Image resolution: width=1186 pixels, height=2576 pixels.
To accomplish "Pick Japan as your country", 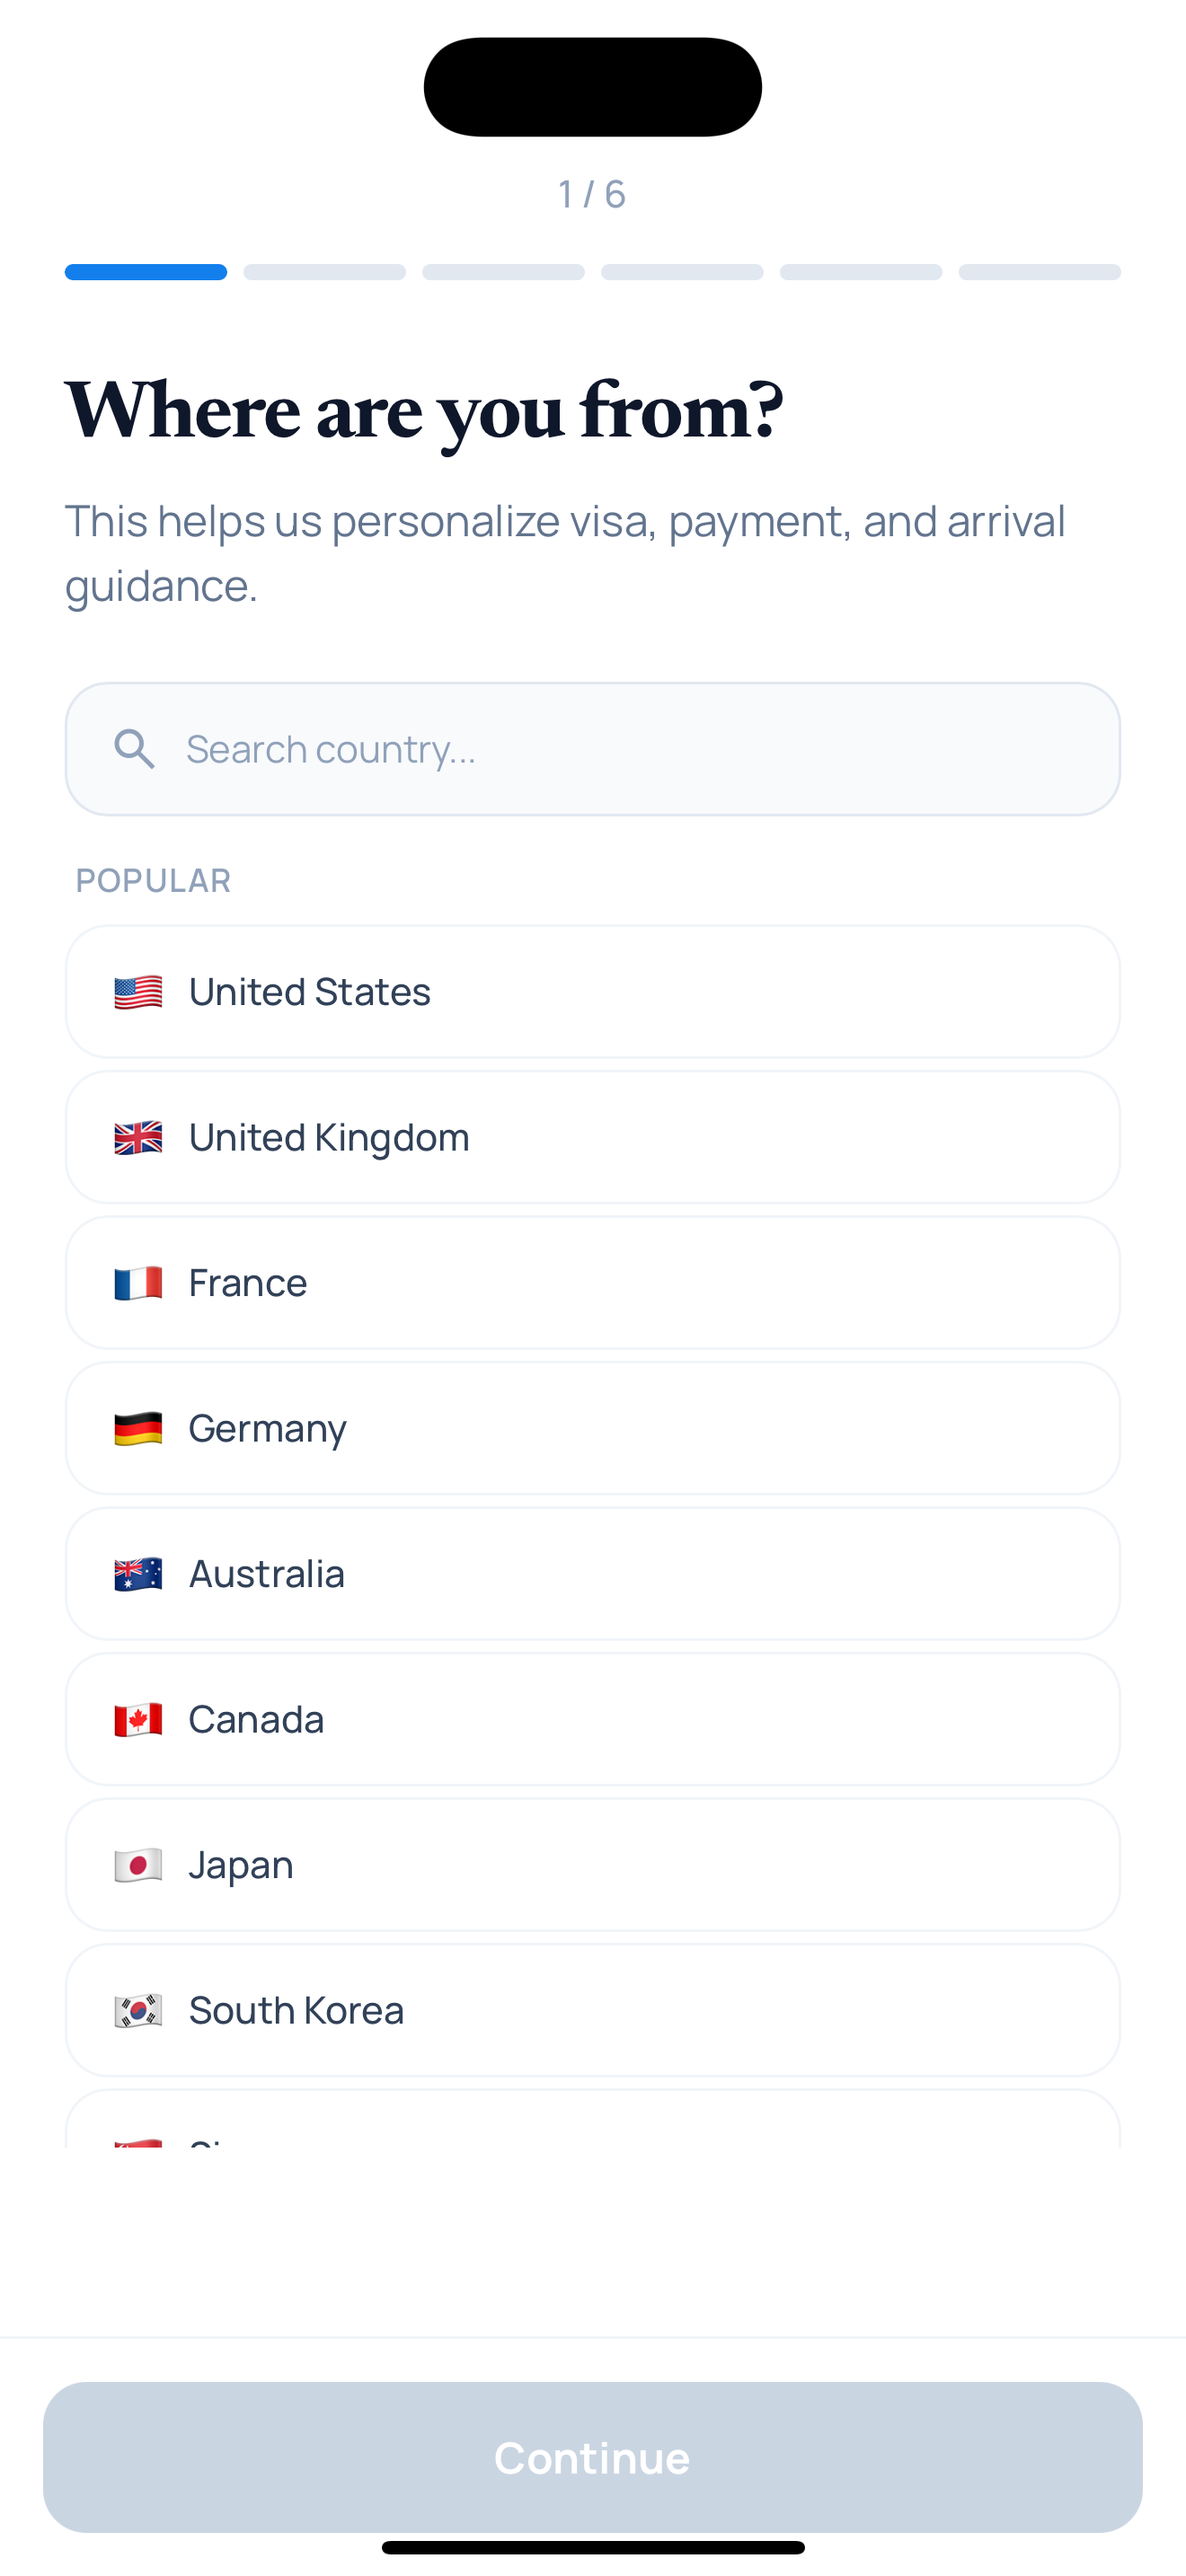I will click(x=592, y=1865).
